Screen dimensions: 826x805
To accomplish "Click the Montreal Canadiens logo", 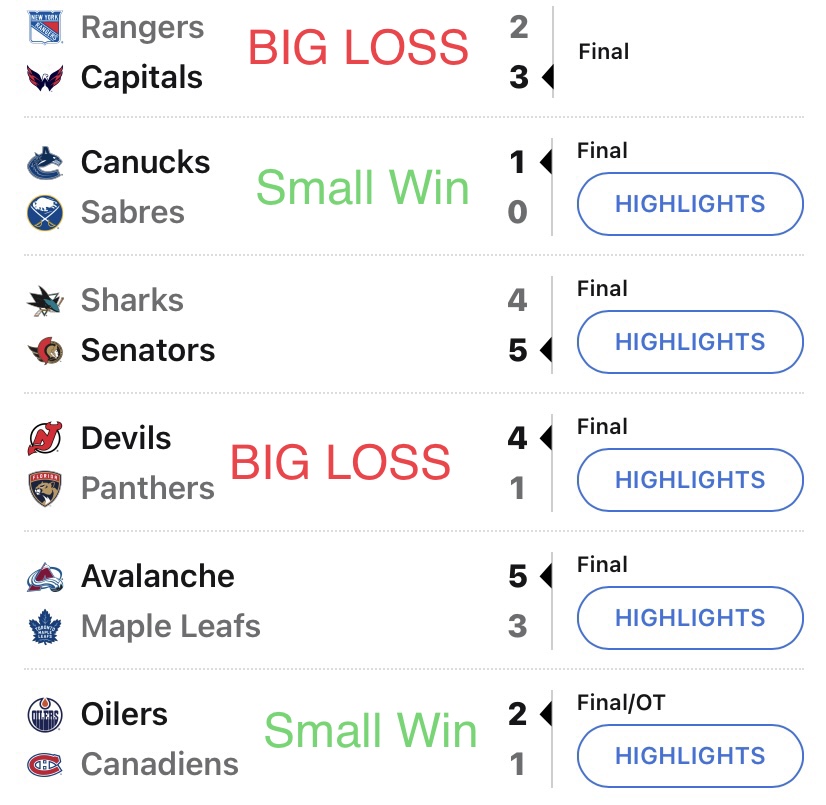I will tap(45, 765).
